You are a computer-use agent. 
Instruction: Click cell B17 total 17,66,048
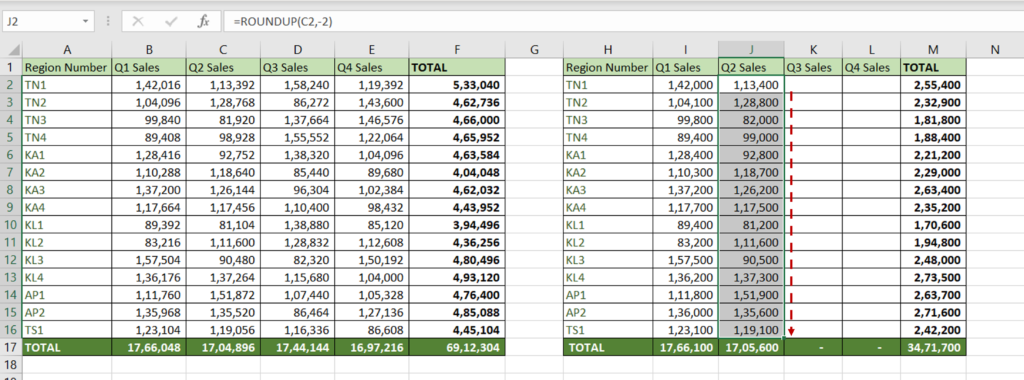pyautogui.click(x=149, y=348)
